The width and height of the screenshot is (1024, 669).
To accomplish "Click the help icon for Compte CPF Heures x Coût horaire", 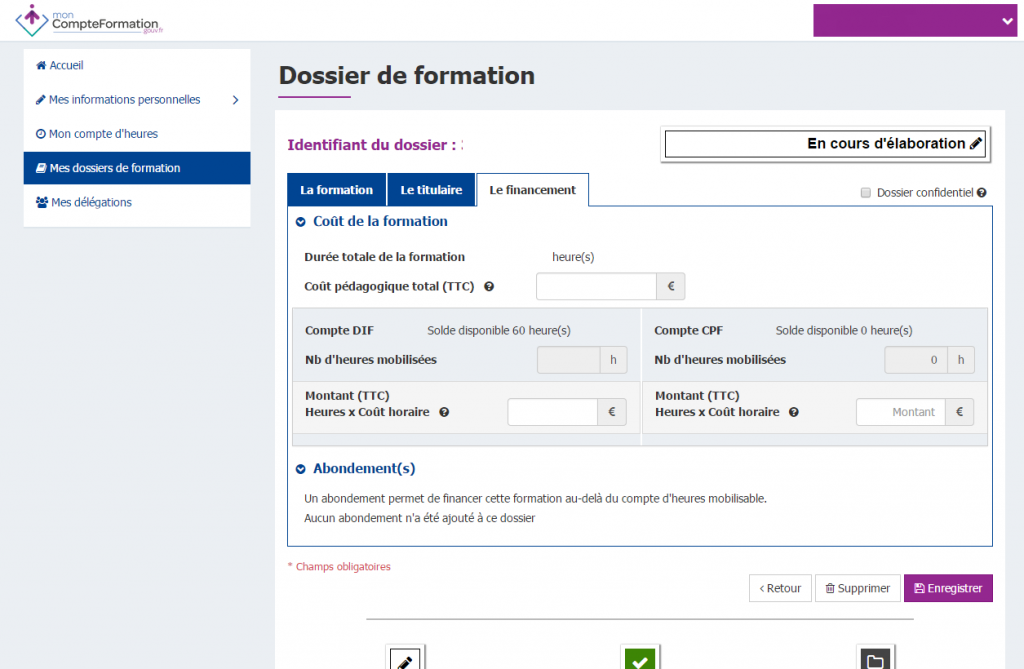I will point(793,412).
